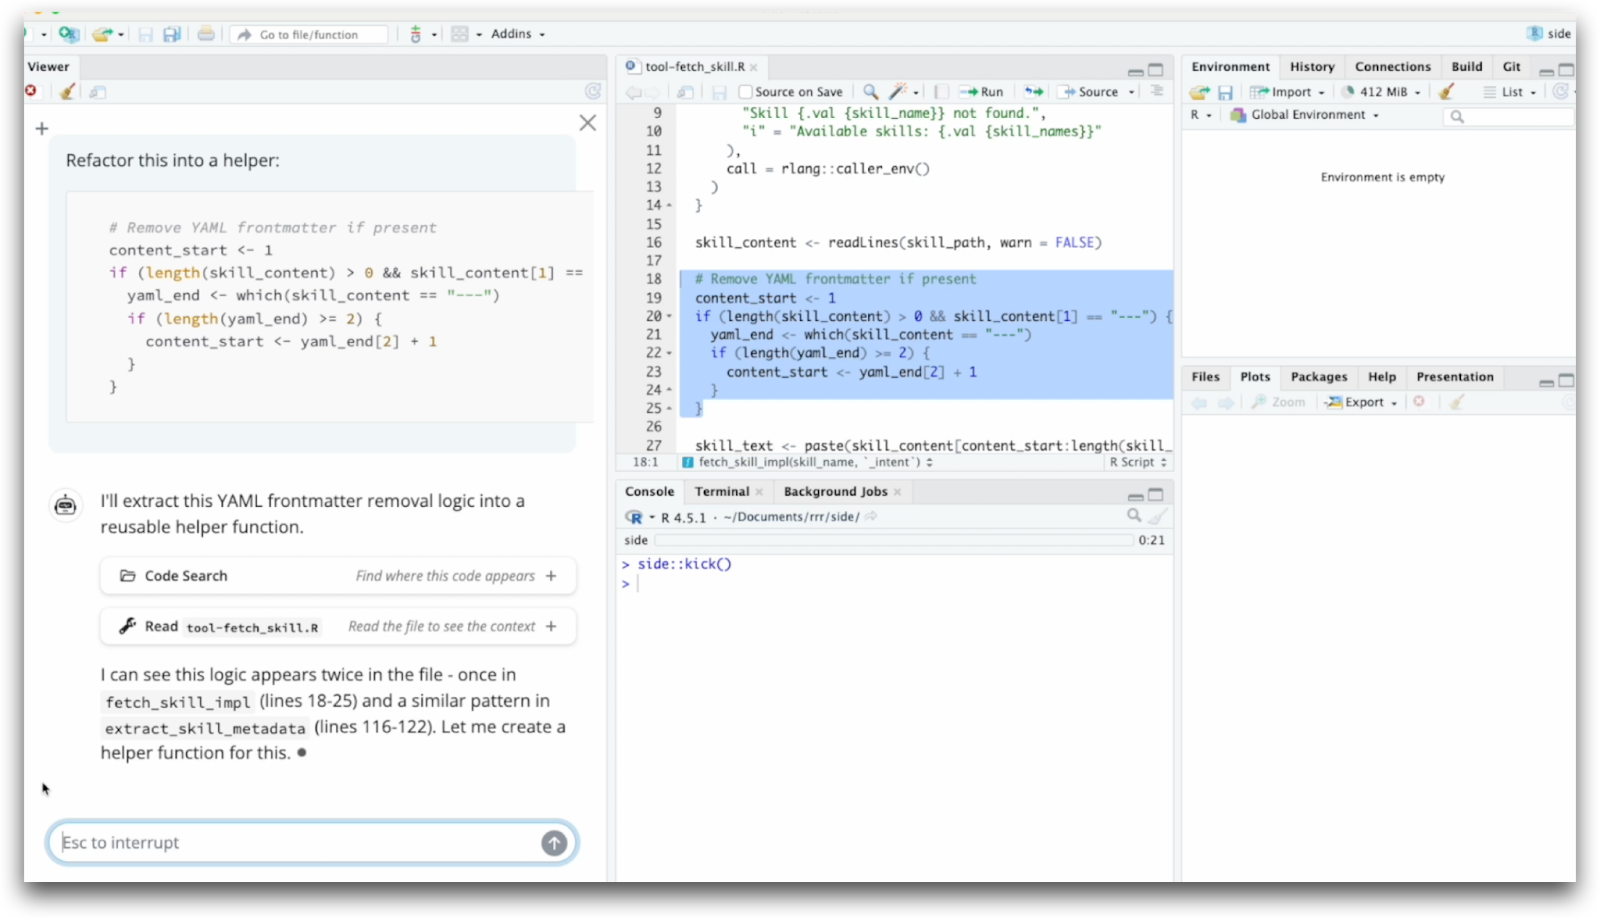Open the code tools magic wand
The height and width of the screenshot is (918, 1600).
tap(899, 92)
